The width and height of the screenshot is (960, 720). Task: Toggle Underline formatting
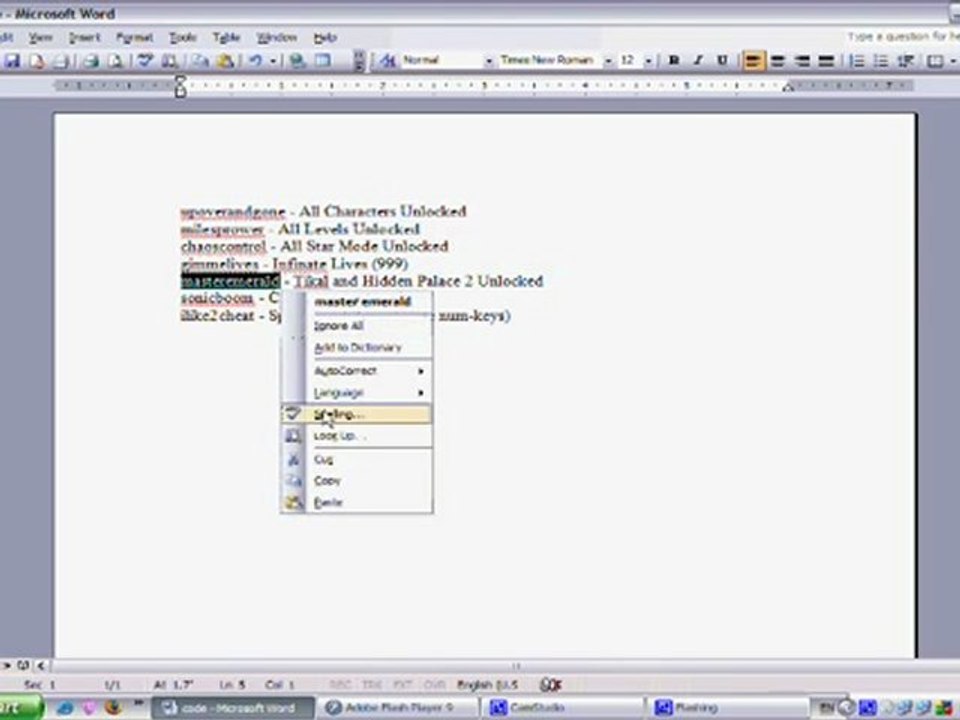[x=722, y=61]
